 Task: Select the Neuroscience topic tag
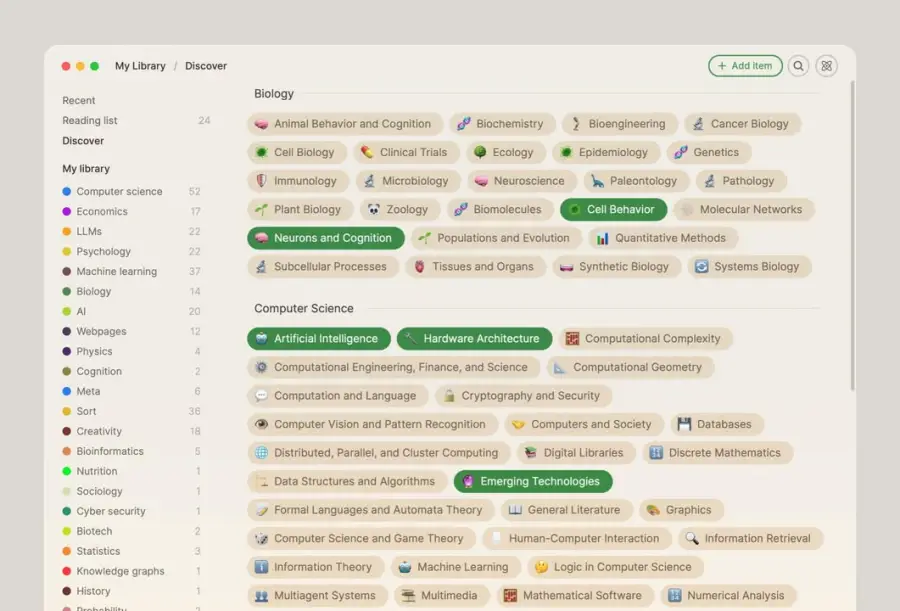[x=522, y=181]
